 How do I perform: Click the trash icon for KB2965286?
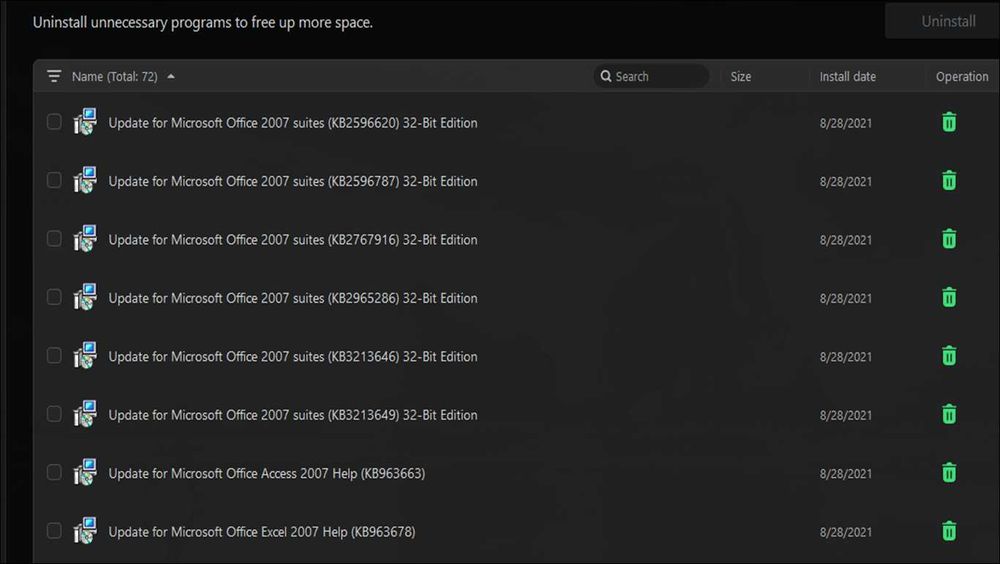coord(949,297)
